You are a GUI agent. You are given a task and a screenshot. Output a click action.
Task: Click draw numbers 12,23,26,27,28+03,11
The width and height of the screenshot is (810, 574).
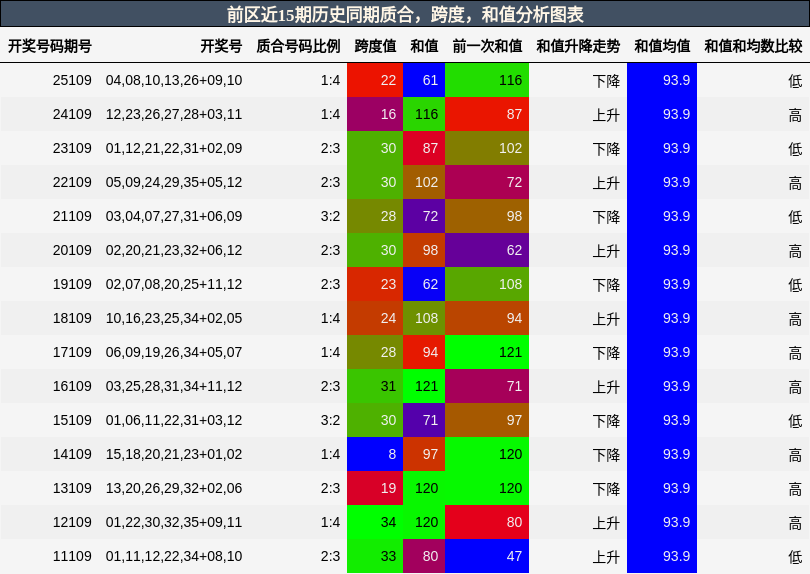[174, 115]
